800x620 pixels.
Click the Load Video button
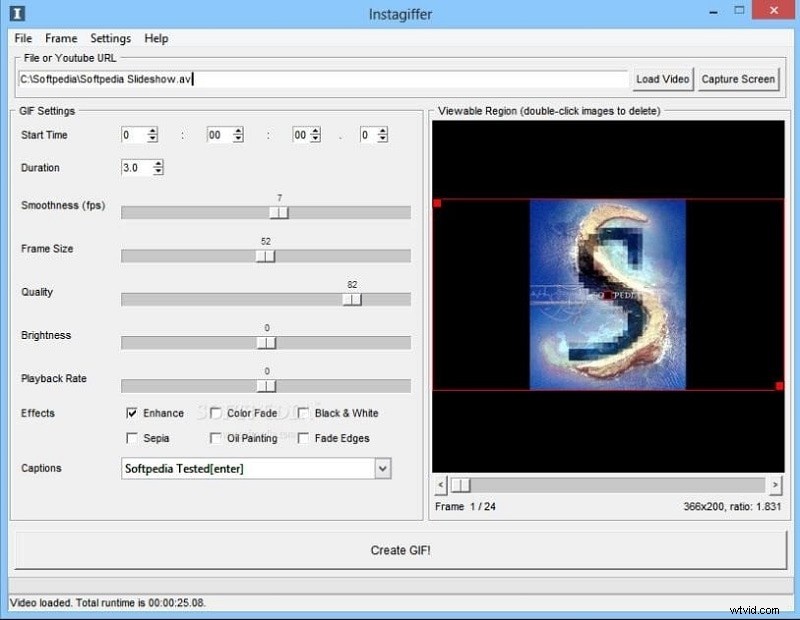[661, 79]
